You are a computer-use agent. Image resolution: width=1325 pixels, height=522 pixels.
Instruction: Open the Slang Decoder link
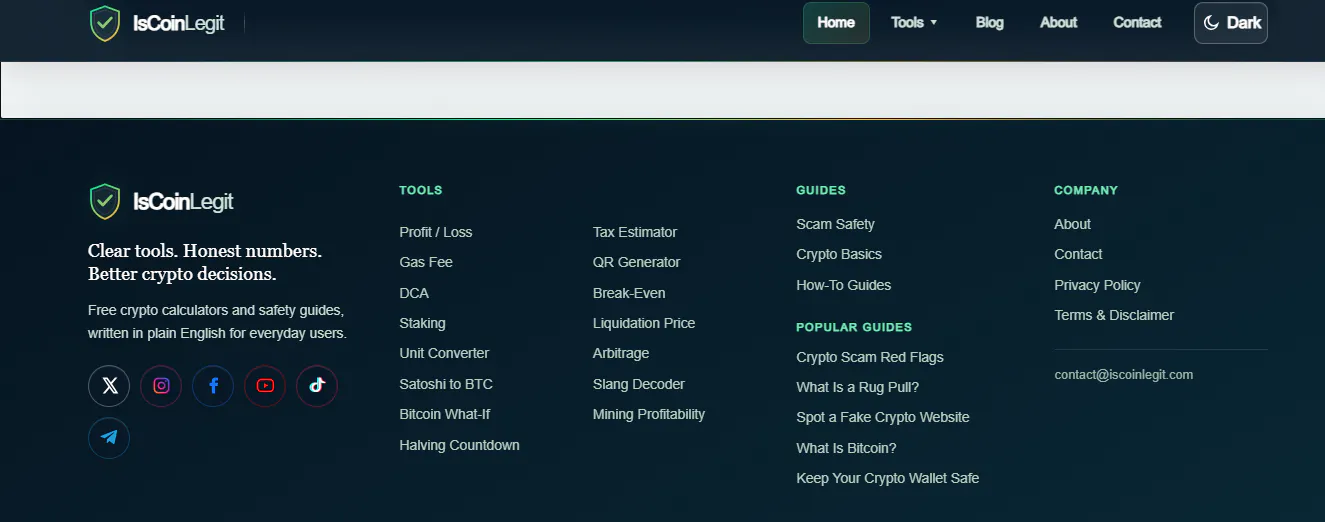(639, 384)
